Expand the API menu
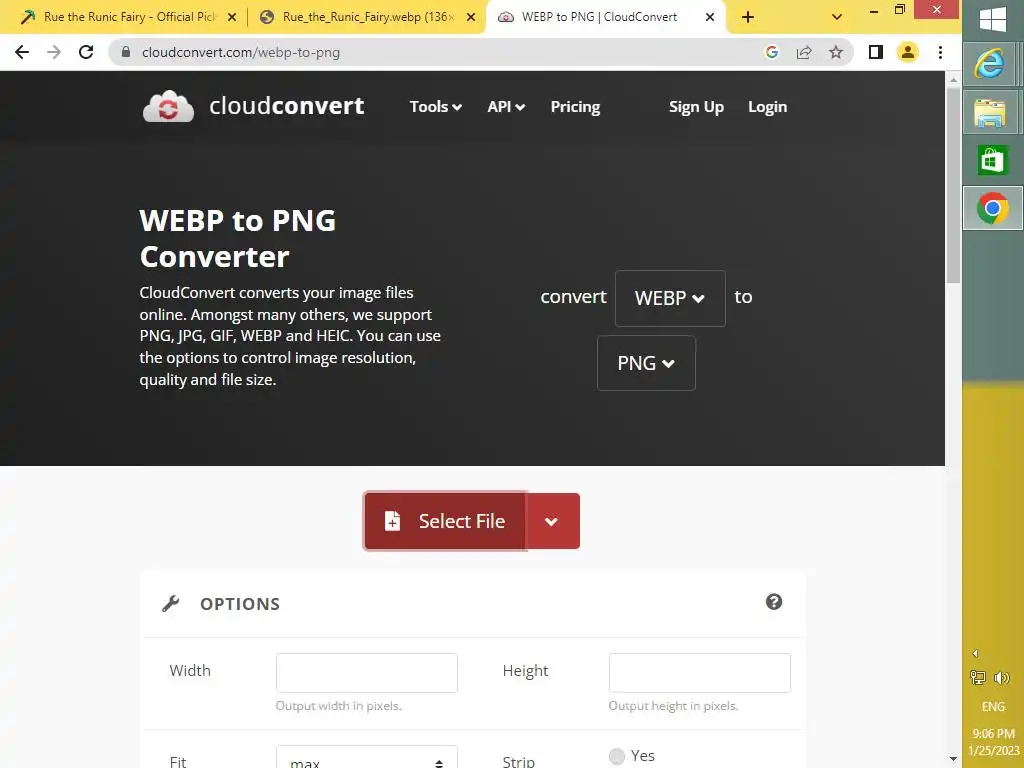 coord(506,106)
